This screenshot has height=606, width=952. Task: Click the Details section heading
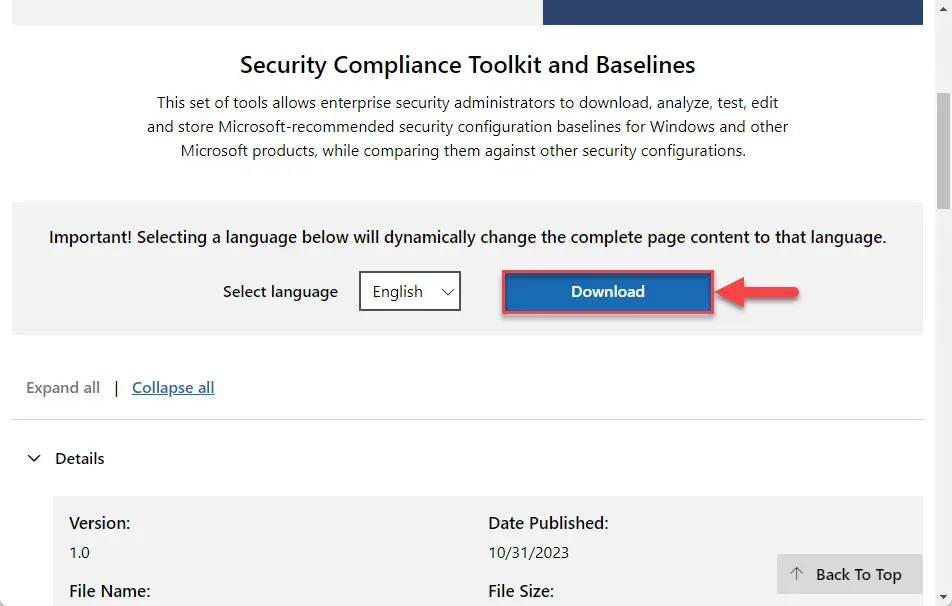pos(80,458)
